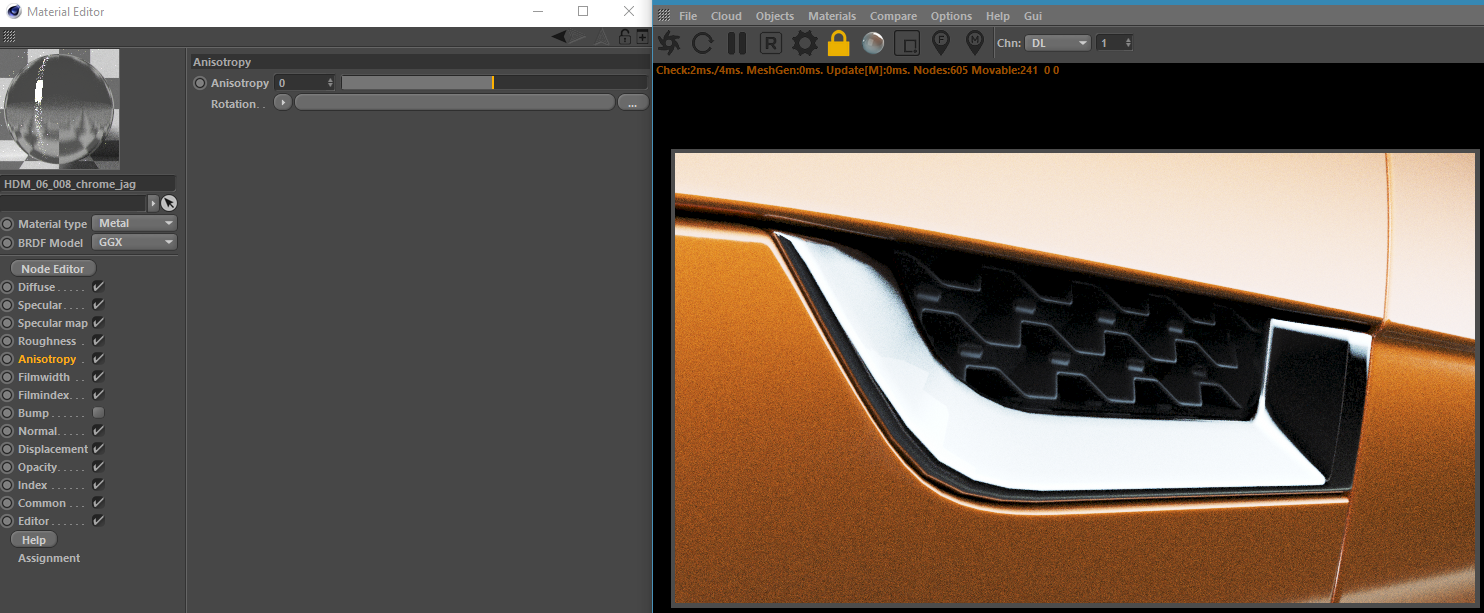This screenshot has width=1484, height=613.
Task: Click the Anisotropy slider bar
Action: point(494,83)
